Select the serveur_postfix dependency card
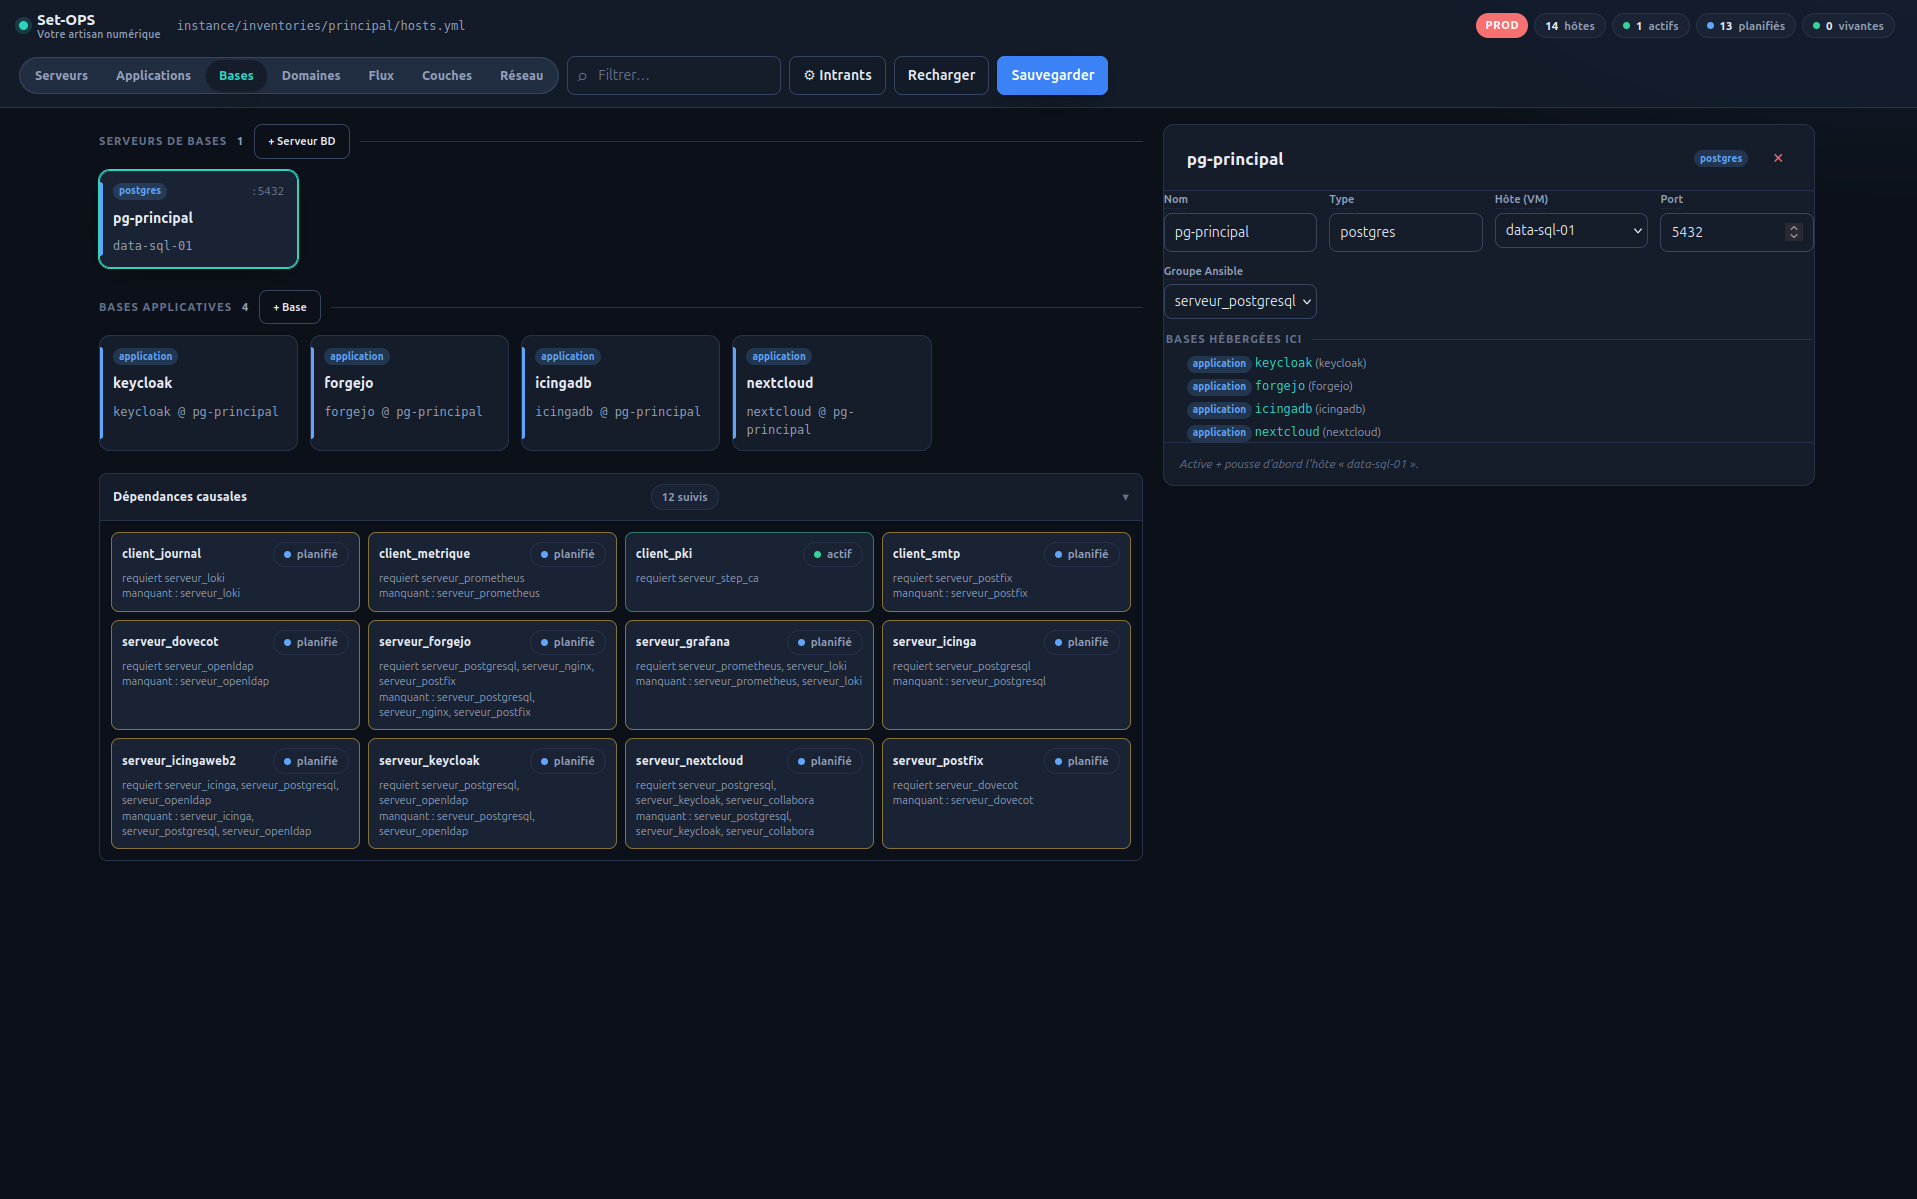 pos(1006,794)
